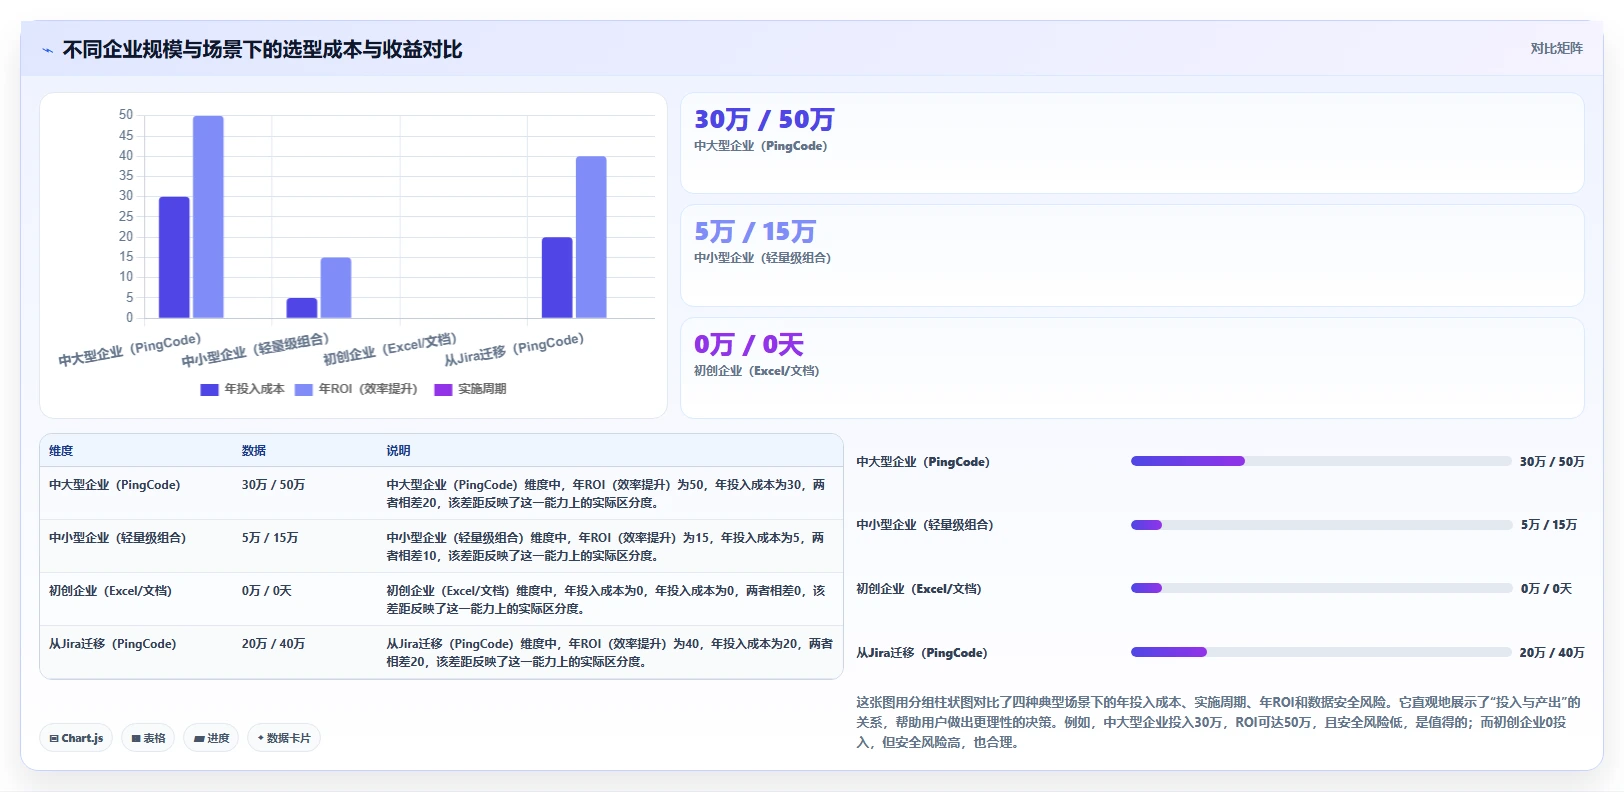Click the y-axis tick value 50
This screenshot has width=1624, height=792.
pos(126,115)
